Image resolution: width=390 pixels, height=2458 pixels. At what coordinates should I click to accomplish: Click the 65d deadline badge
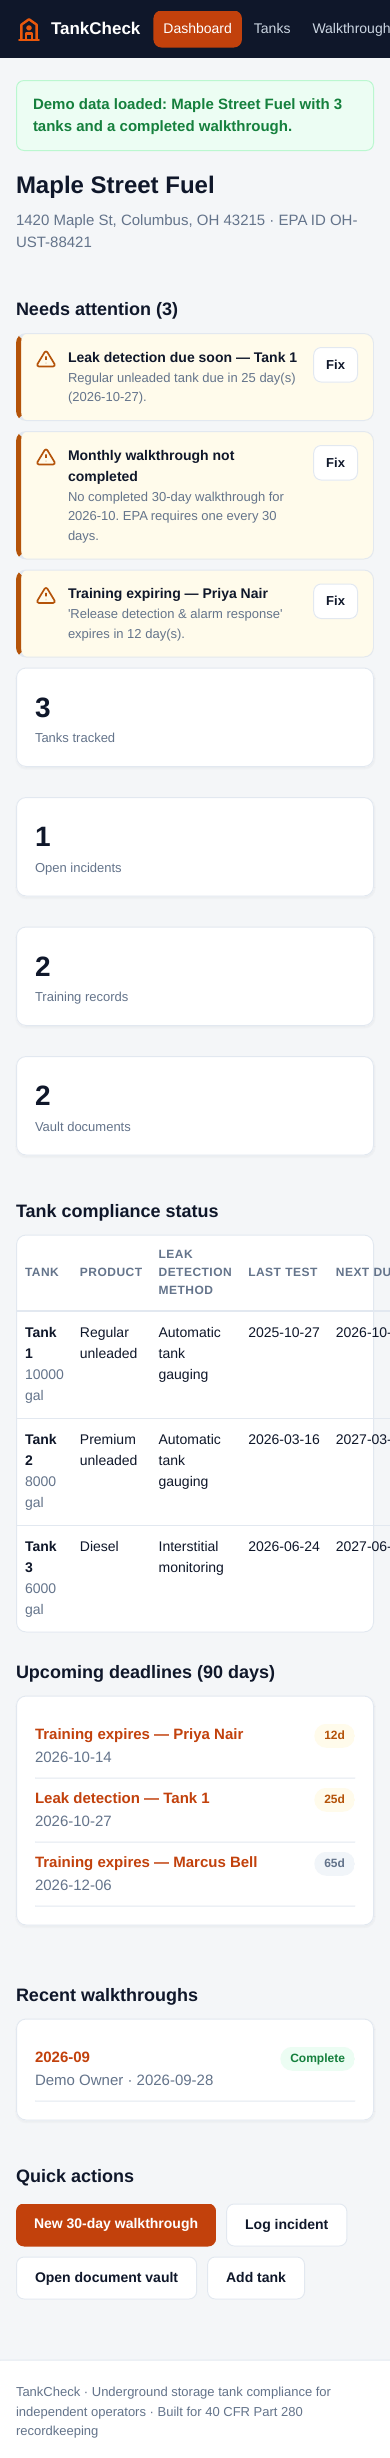(x=334, y=1863)
